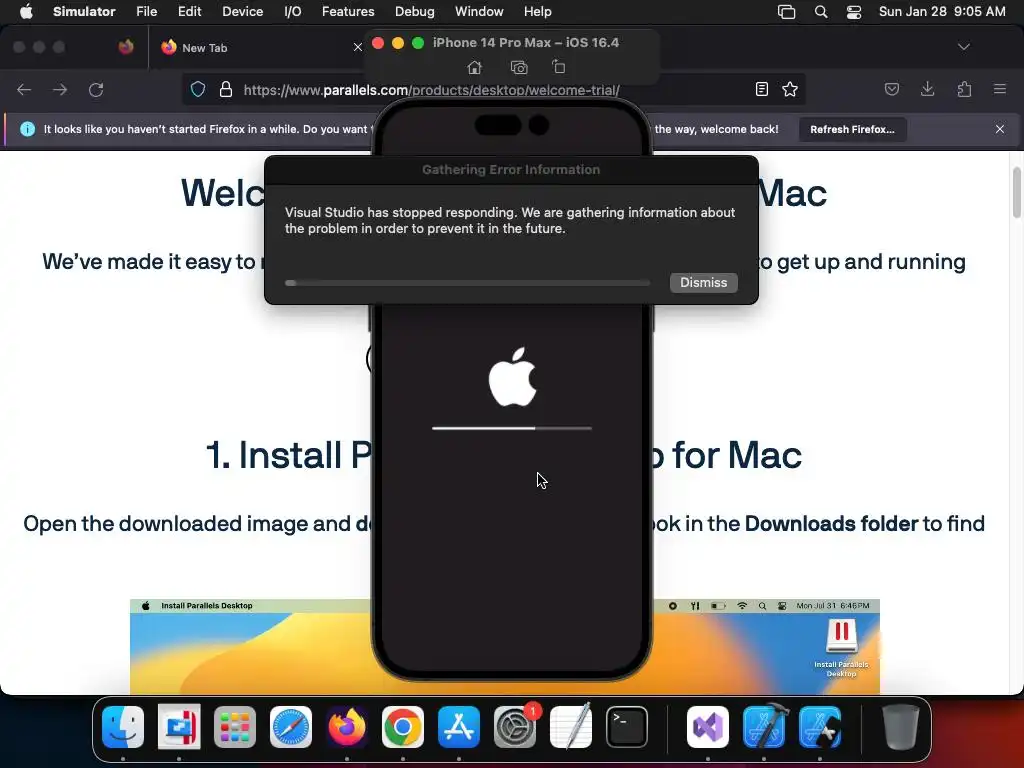The height and width of the screenshot is (768, 1024).
Task: Open the Simulator app menu
Action: click(84, 12)
